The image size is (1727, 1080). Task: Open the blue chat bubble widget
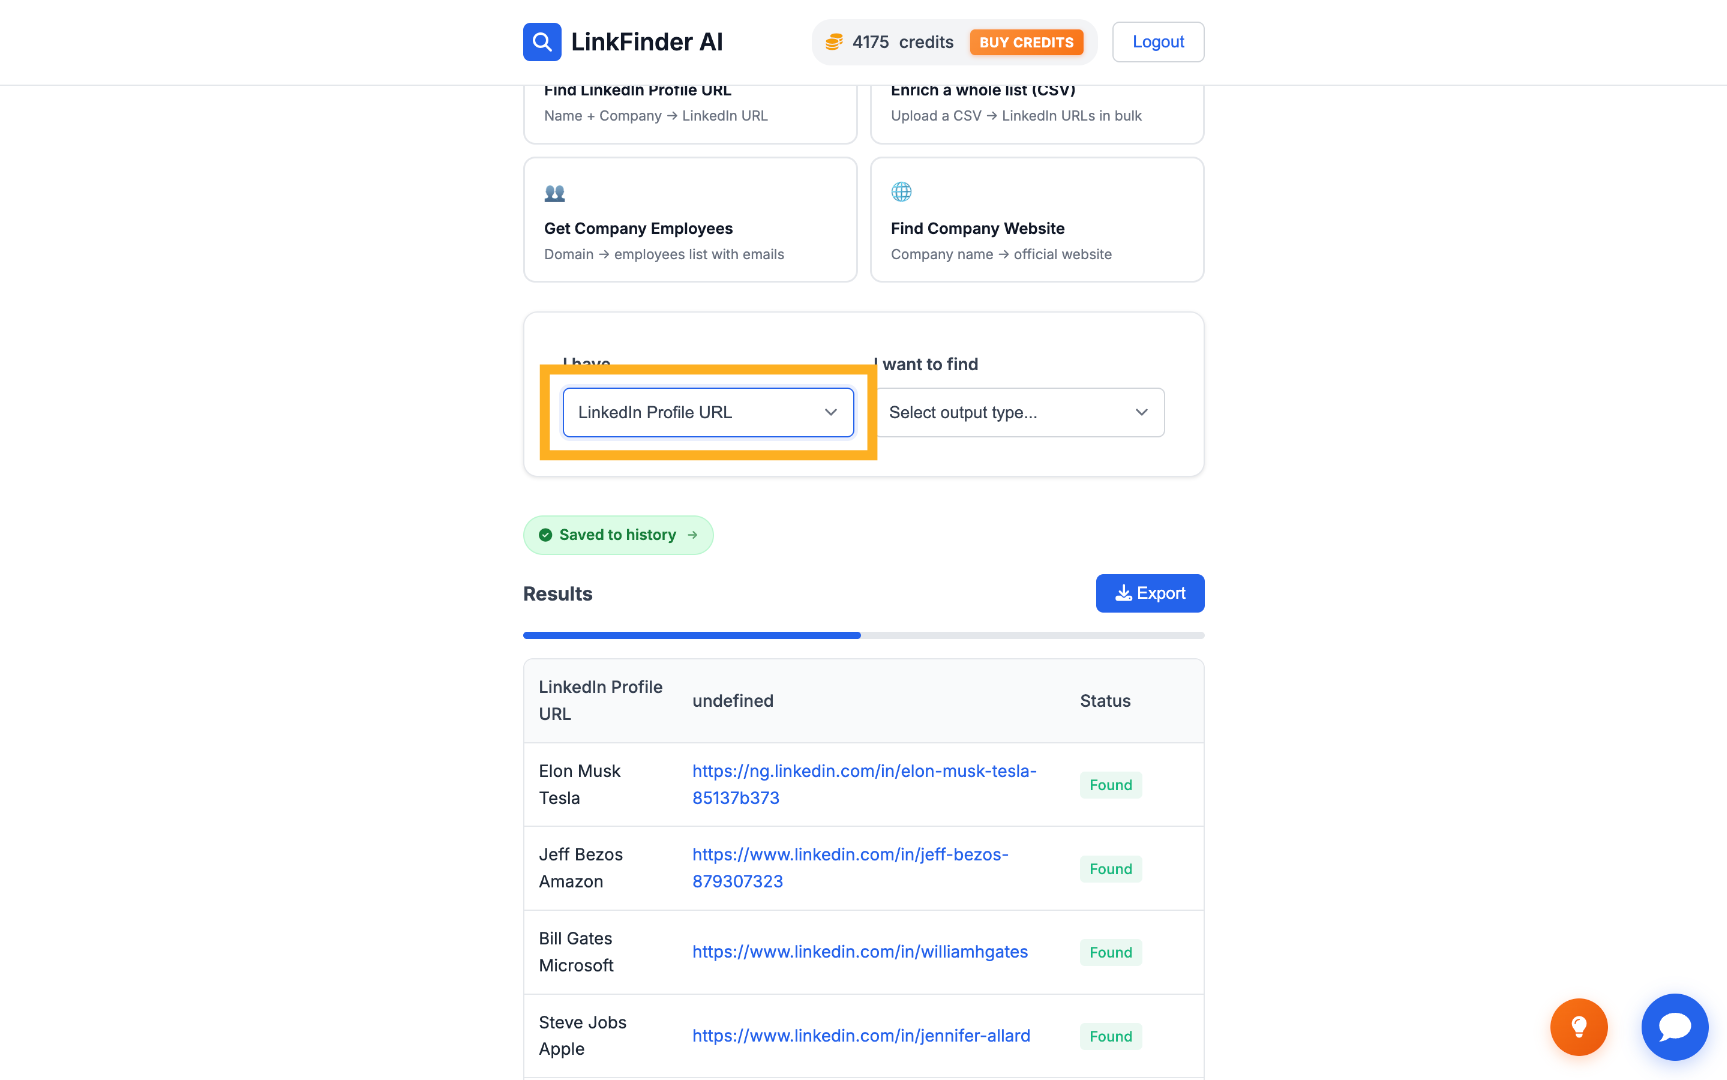[x=1675, y=1027]
